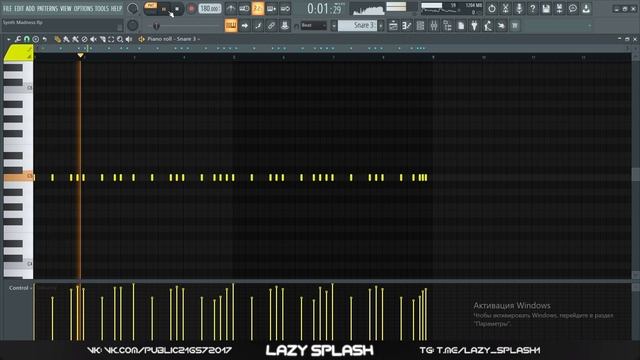Open the TOOLS menu
The width and height of the screenshot is (640, 360).
point(102,9)
